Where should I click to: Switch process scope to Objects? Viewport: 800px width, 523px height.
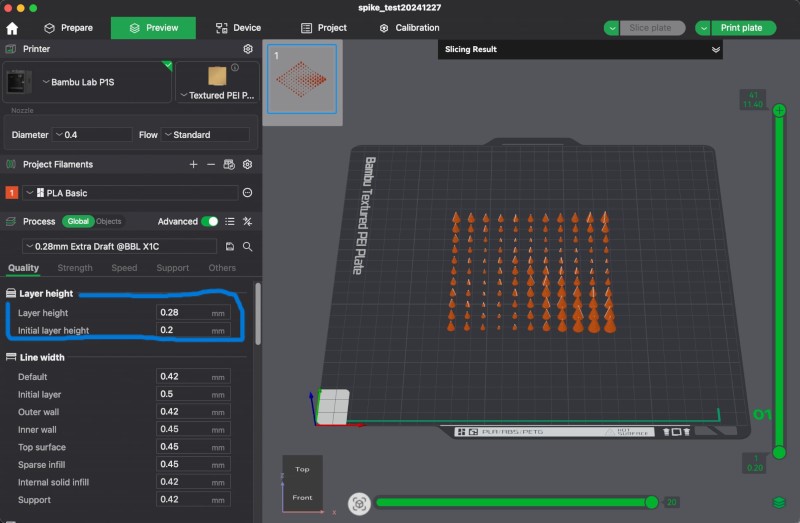click(109, 221)
